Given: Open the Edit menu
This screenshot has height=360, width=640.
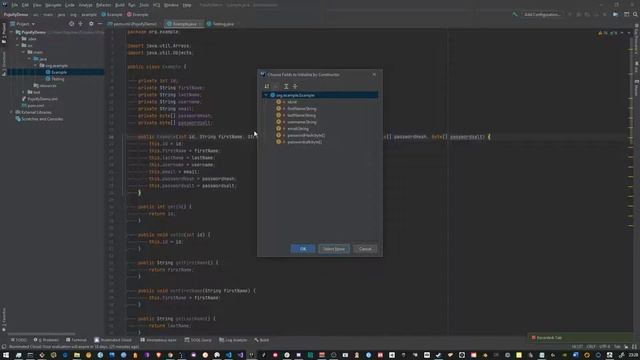Looking at the screenshot, I should [x=25, y=5].
